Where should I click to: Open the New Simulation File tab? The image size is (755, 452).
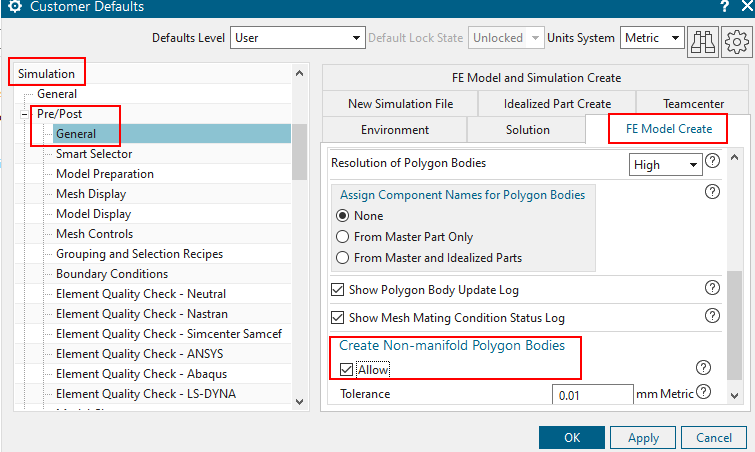click(400, 103)
